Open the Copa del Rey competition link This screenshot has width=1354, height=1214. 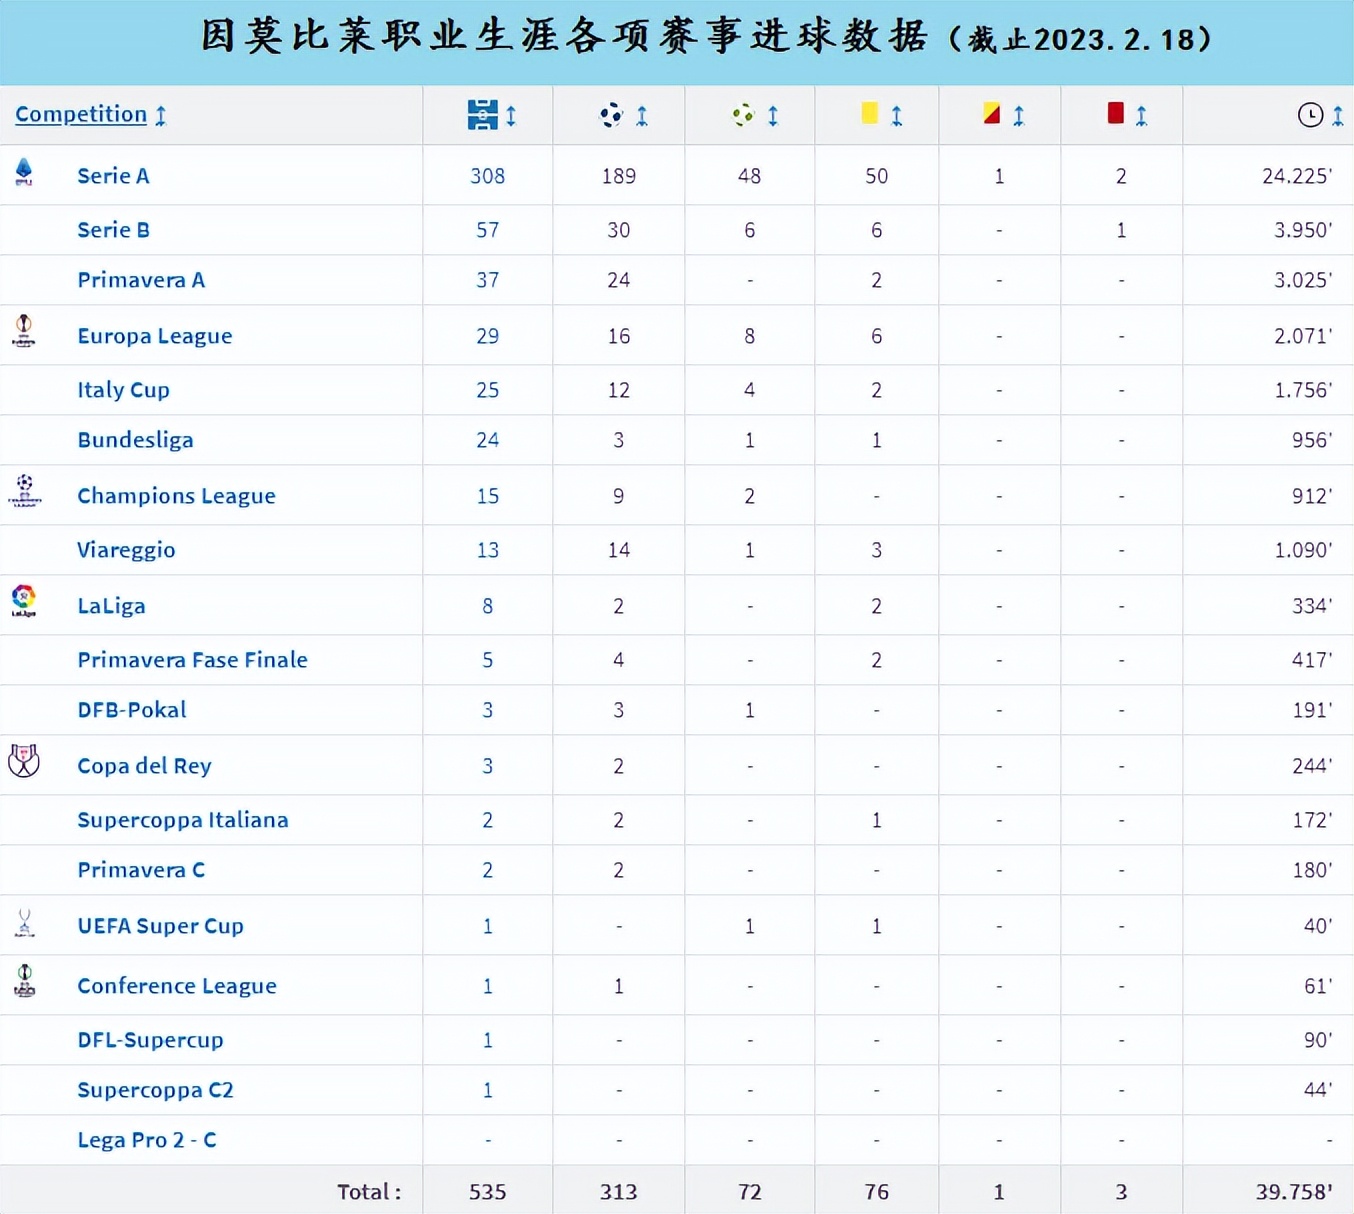click(144, 766)
